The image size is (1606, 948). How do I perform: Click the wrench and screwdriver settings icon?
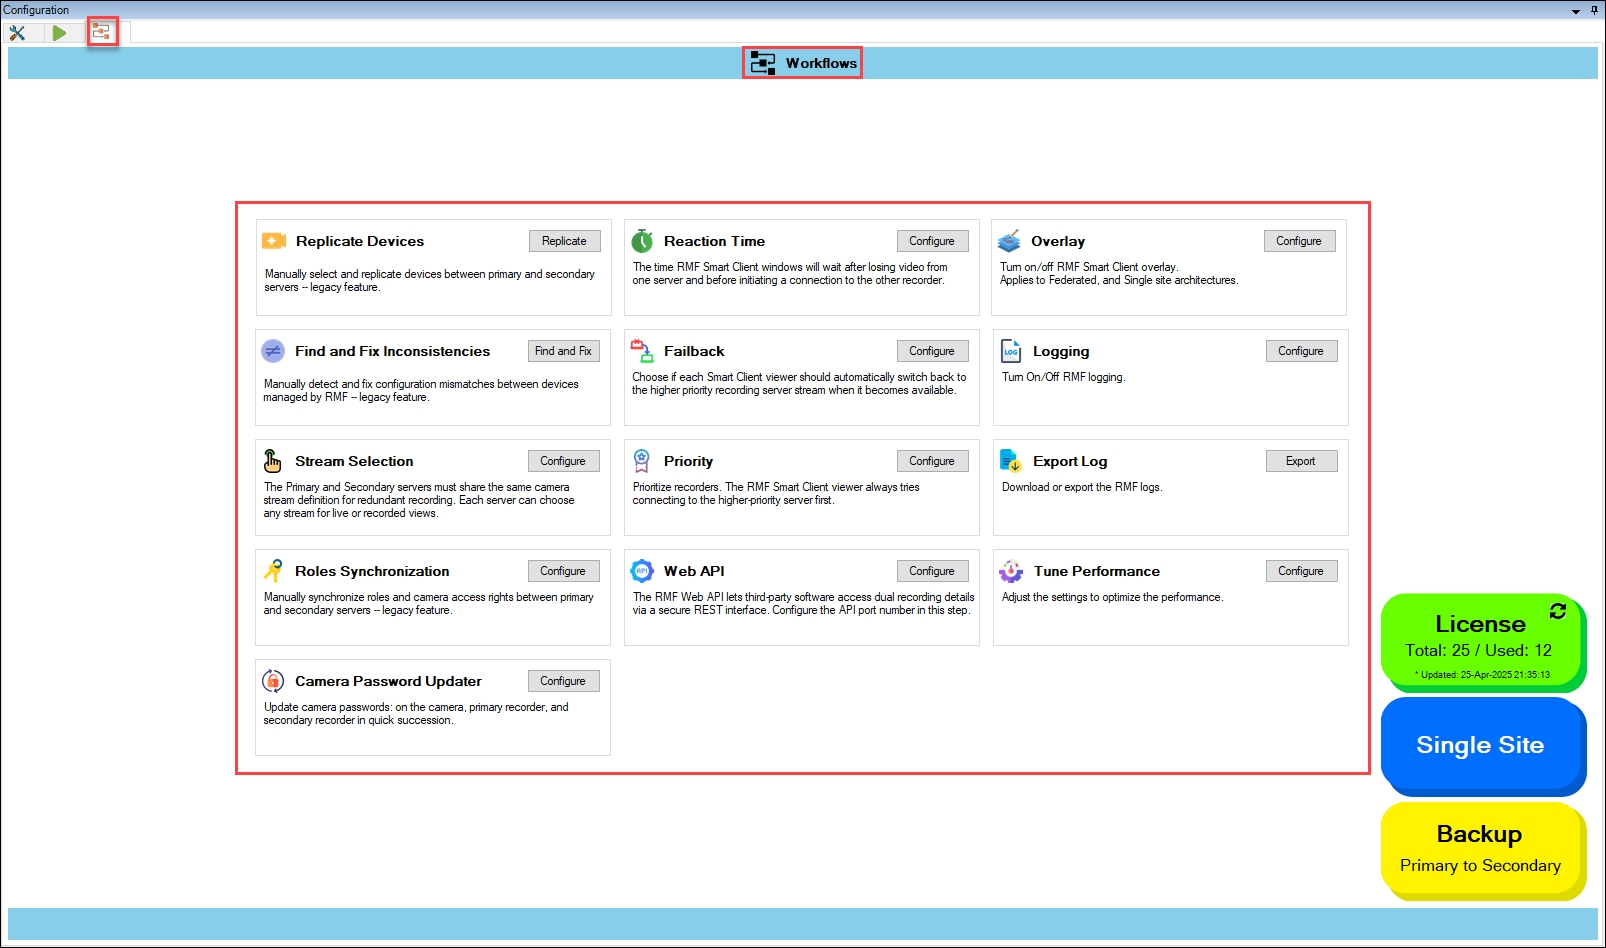tap(17, 33)
